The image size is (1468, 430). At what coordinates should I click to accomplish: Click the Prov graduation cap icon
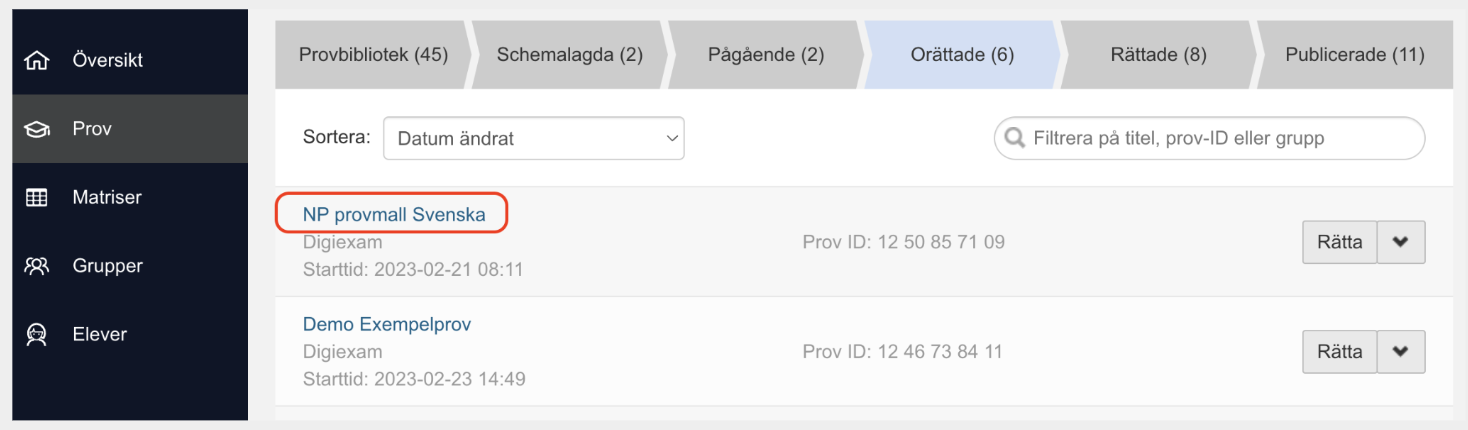point(36,130)
